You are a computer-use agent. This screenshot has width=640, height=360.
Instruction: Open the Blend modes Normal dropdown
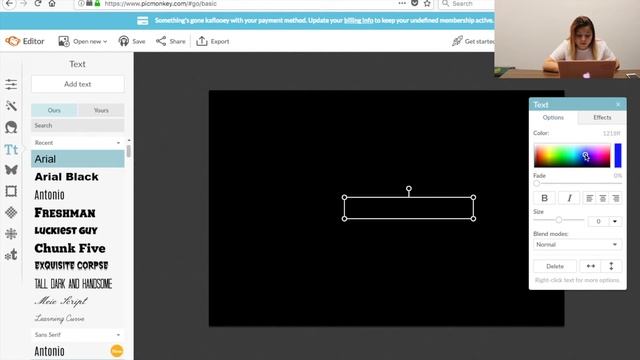(x=578, y=244)
